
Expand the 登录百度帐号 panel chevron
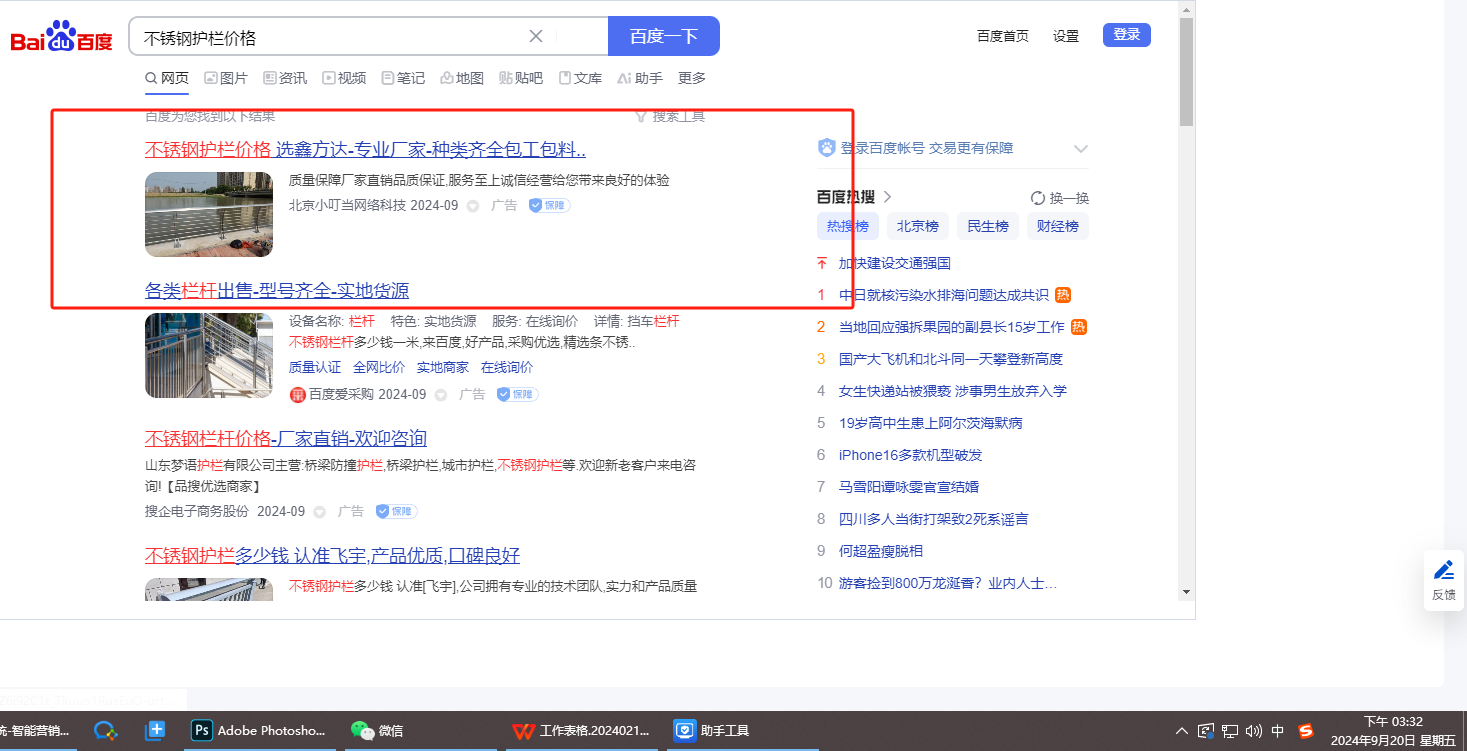(1080, 149)
